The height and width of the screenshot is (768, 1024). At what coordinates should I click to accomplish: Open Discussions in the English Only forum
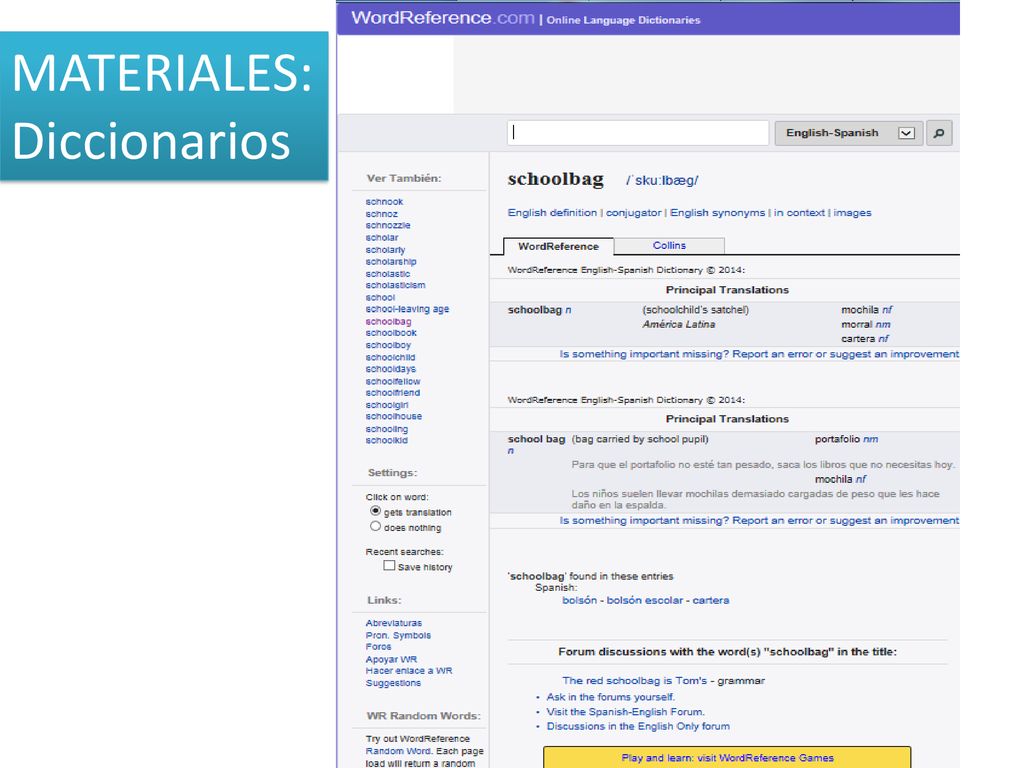click(638, 726)
